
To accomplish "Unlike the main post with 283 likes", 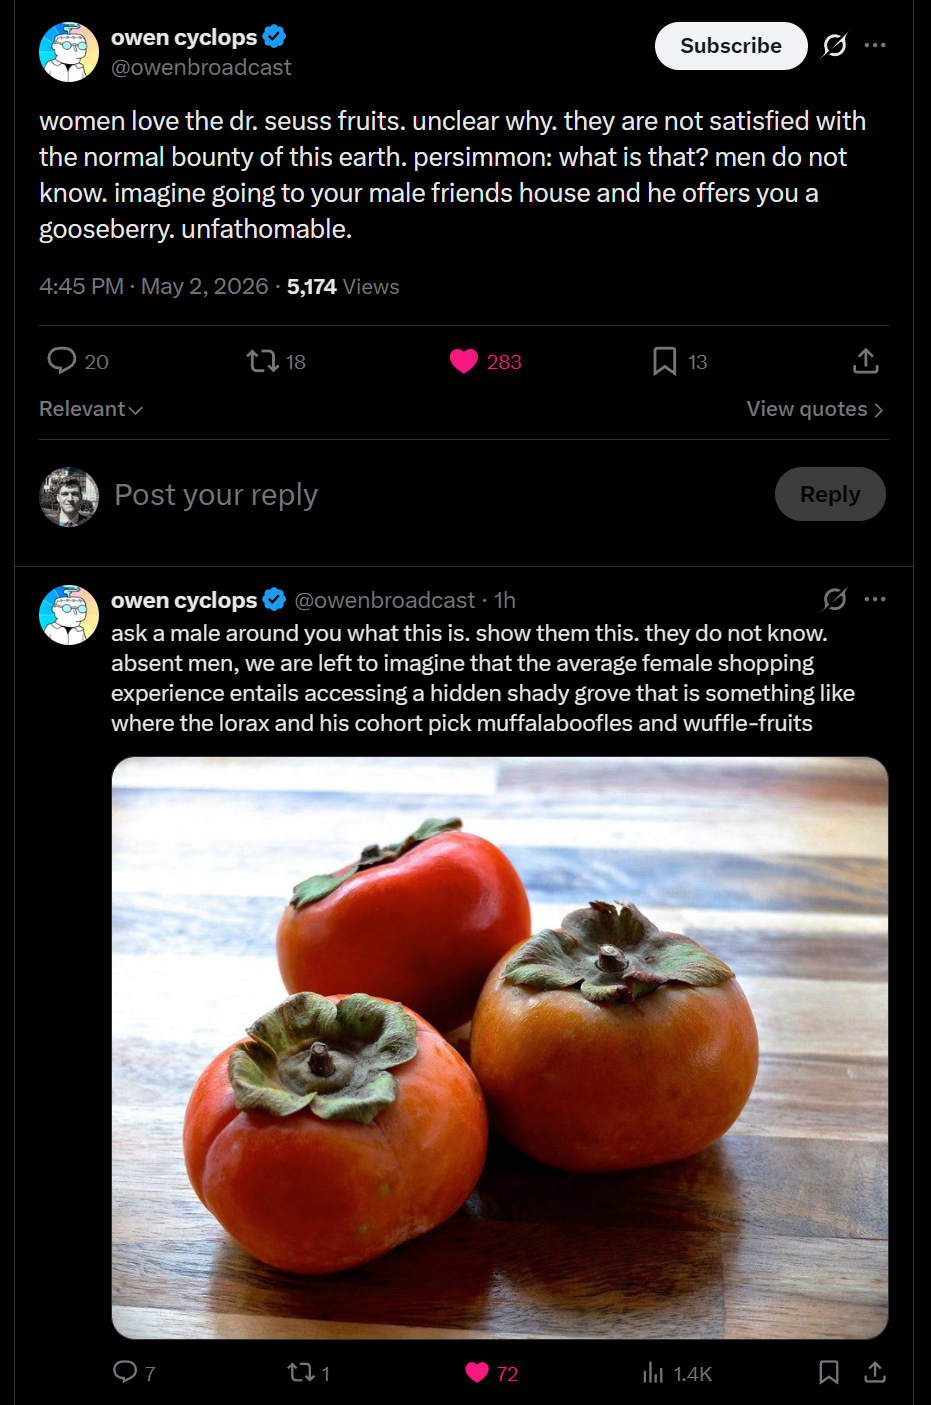I will tap(464, 361).
